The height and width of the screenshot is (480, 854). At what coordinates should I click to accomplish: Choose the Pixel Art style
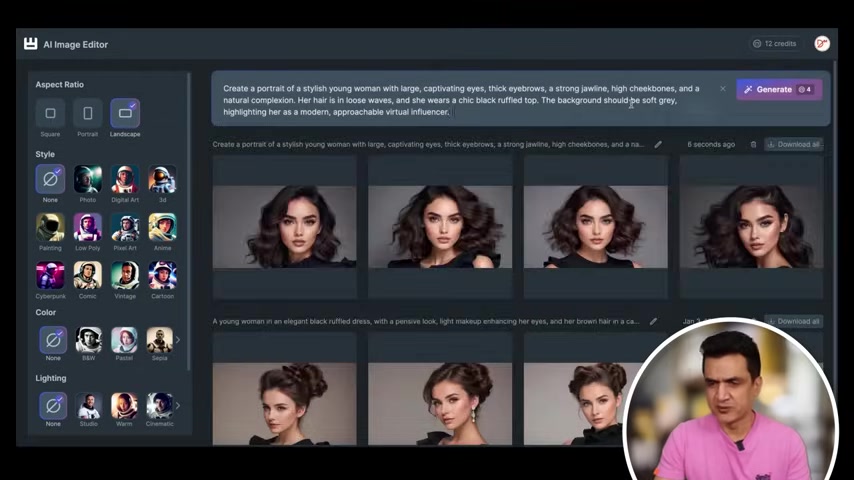tap(125, 227)
